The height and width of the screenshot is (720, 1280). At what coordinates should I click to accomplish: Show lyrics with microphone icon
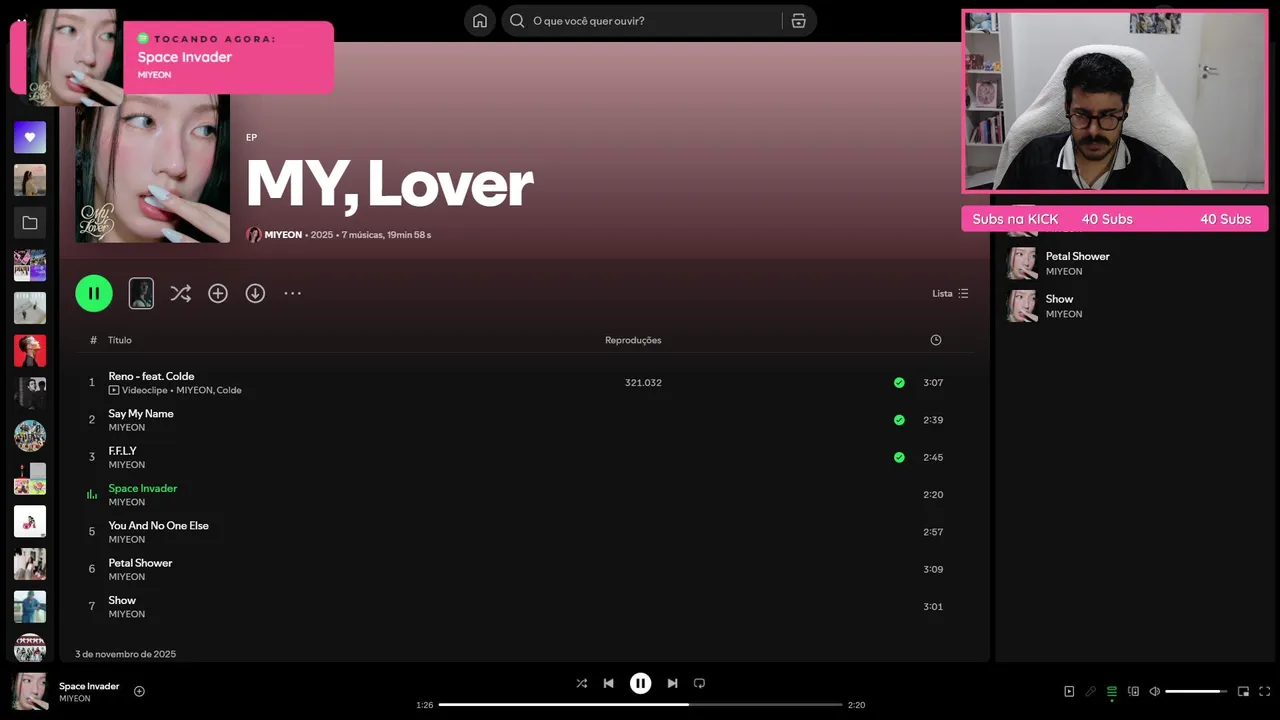[1090, 691]
